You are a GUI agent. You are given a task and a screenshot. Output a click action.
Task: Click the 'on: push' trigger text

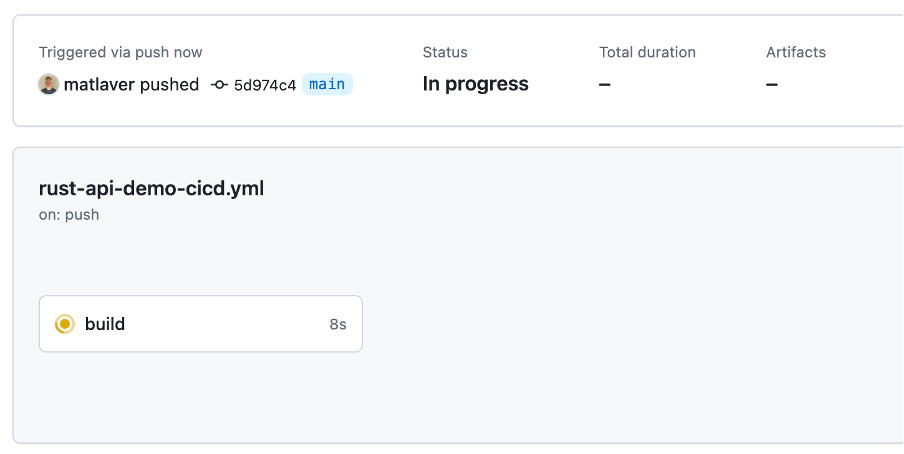point(69,215)
